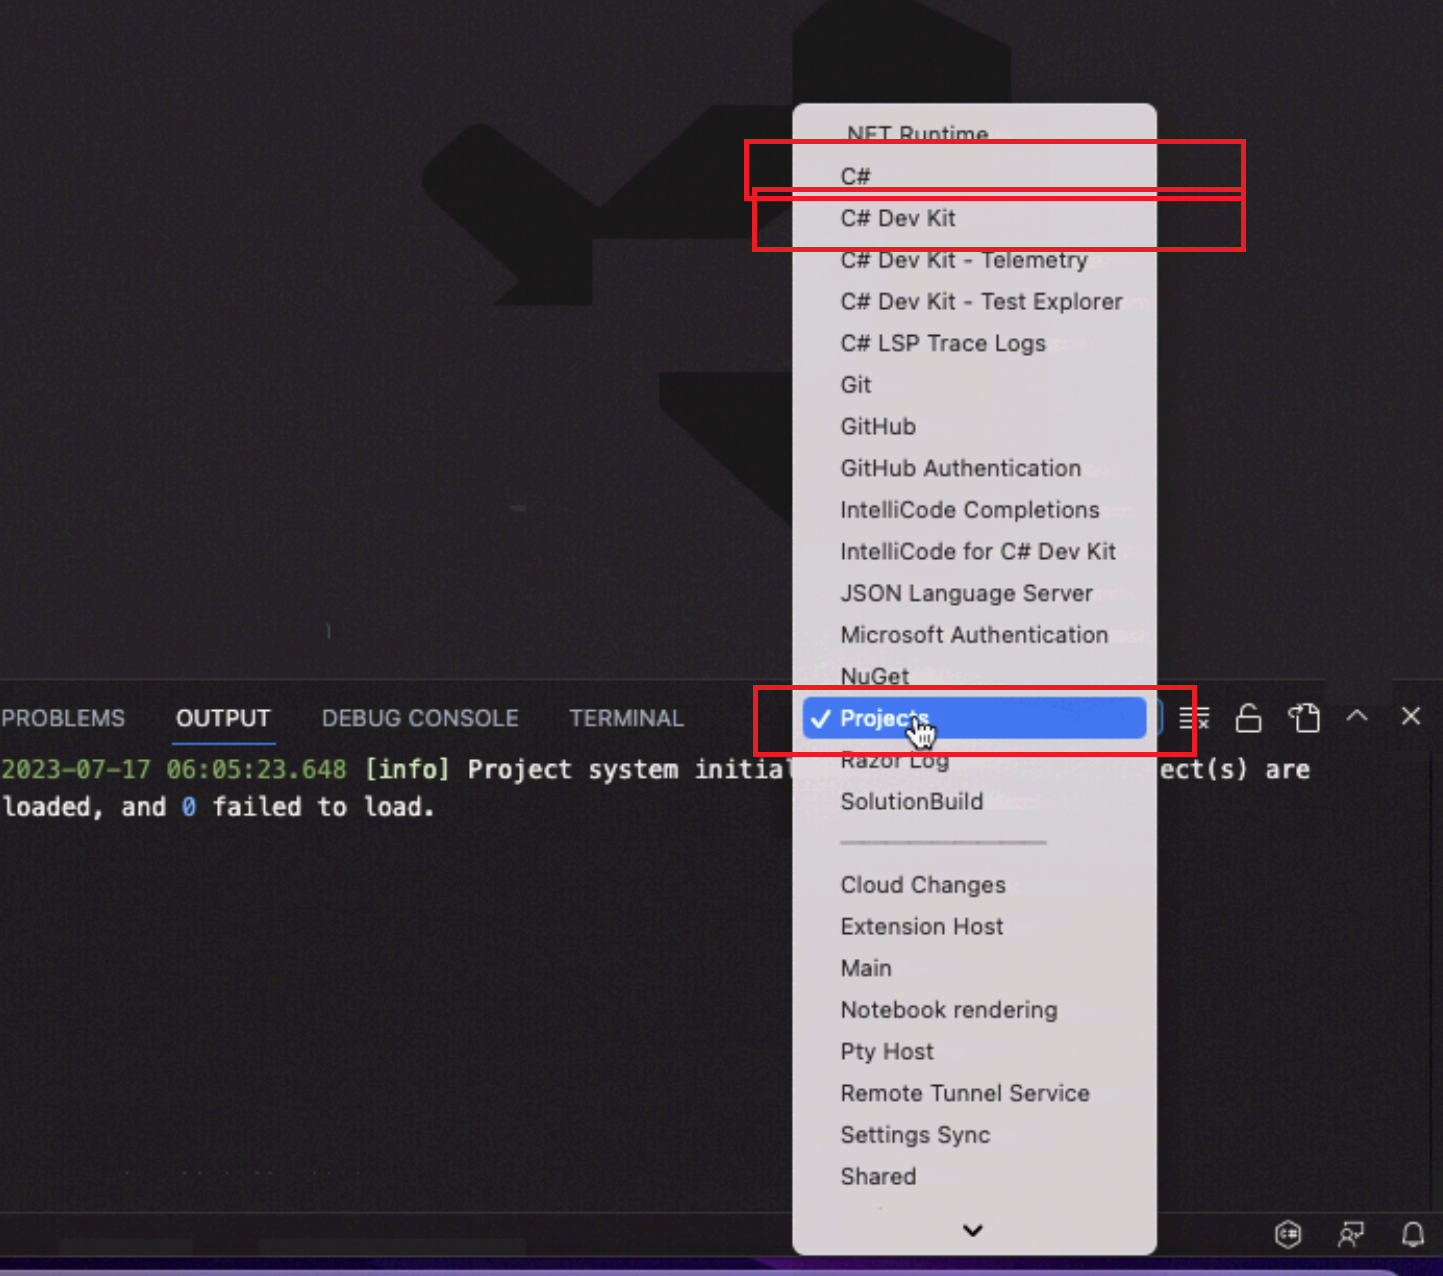Viewport: 1443px width, 1276px height.
Task: View the PROBLEMS panel
Action: (62, 717)
